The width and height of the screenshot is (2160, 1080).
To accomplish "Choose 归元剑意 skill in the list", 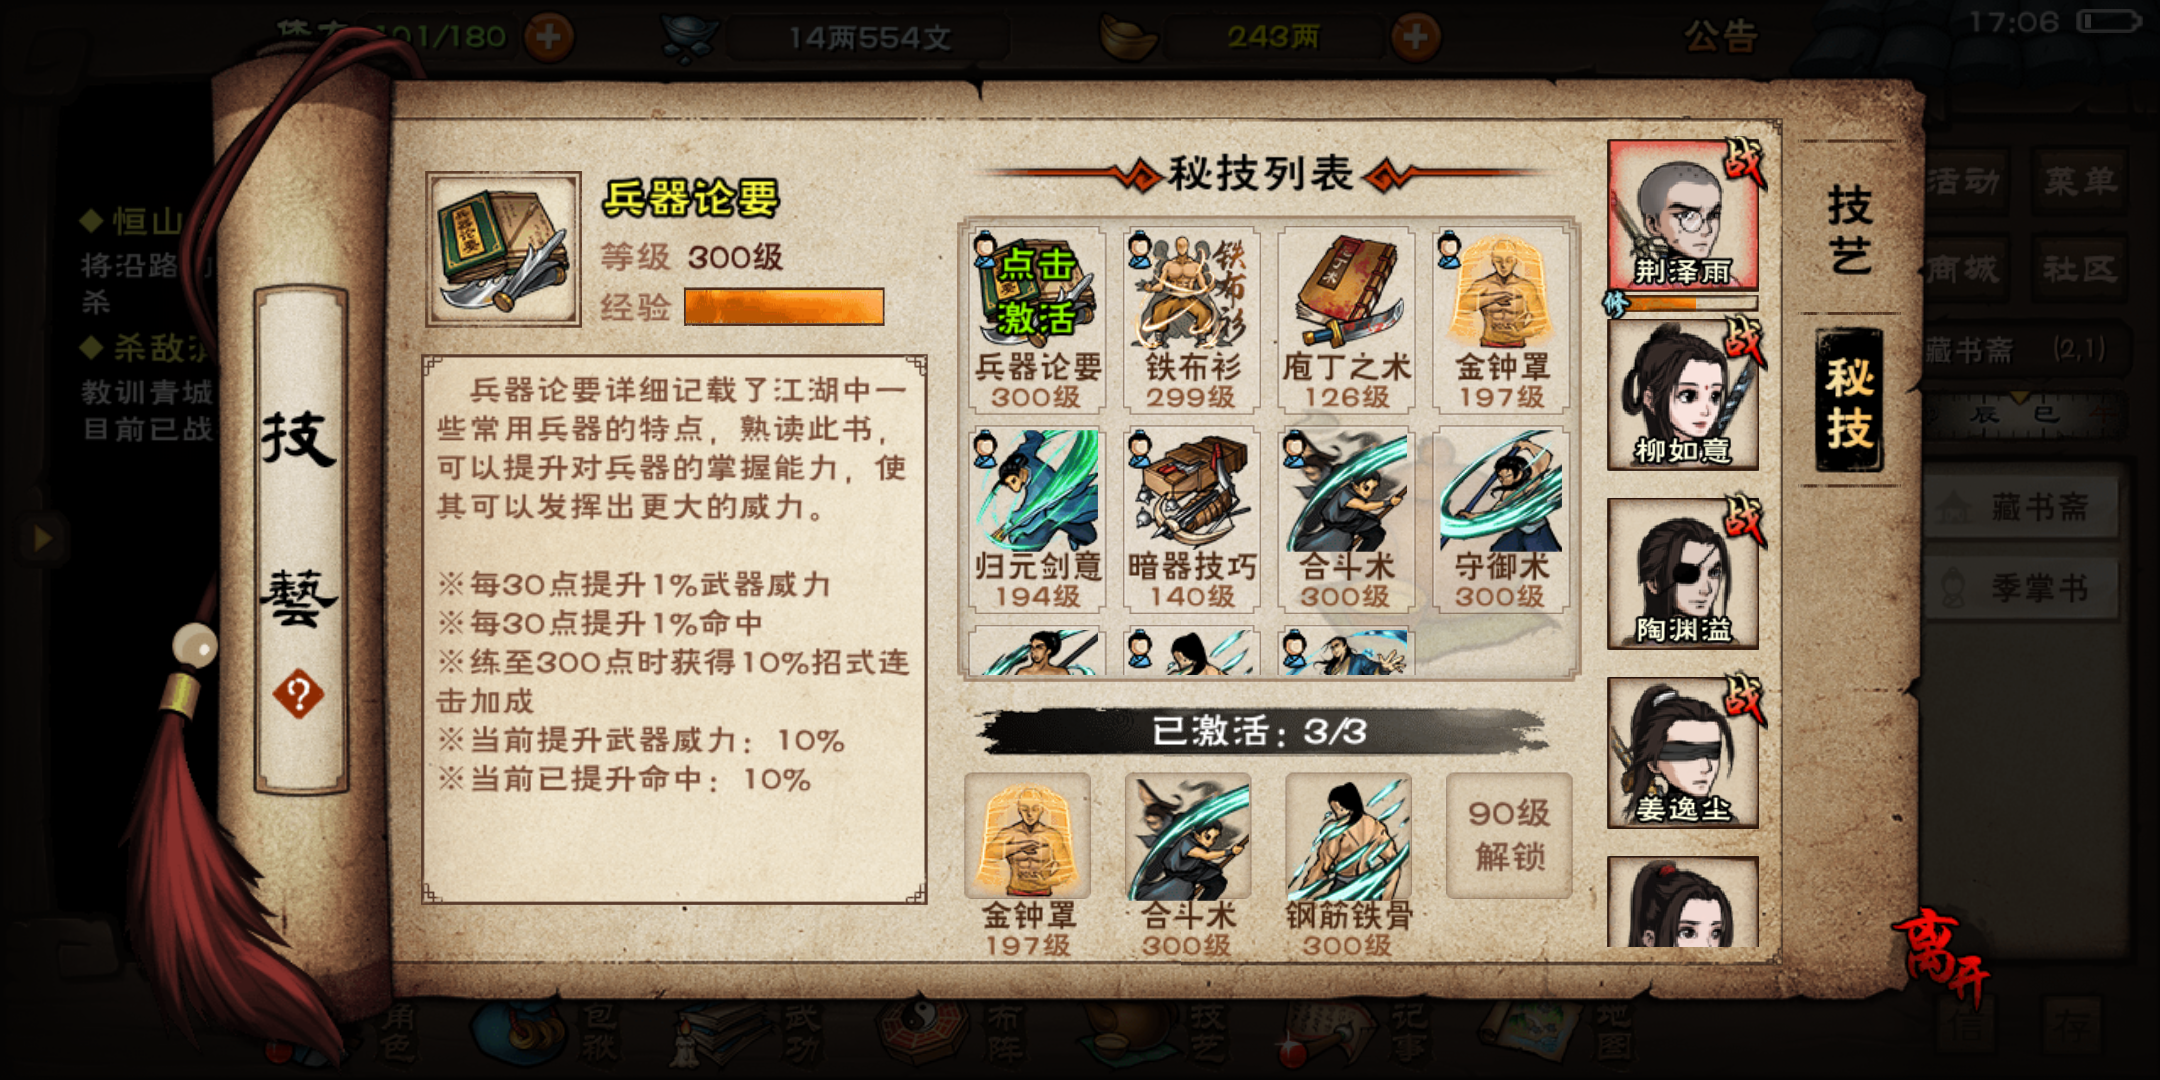I will click(1037, 519).
